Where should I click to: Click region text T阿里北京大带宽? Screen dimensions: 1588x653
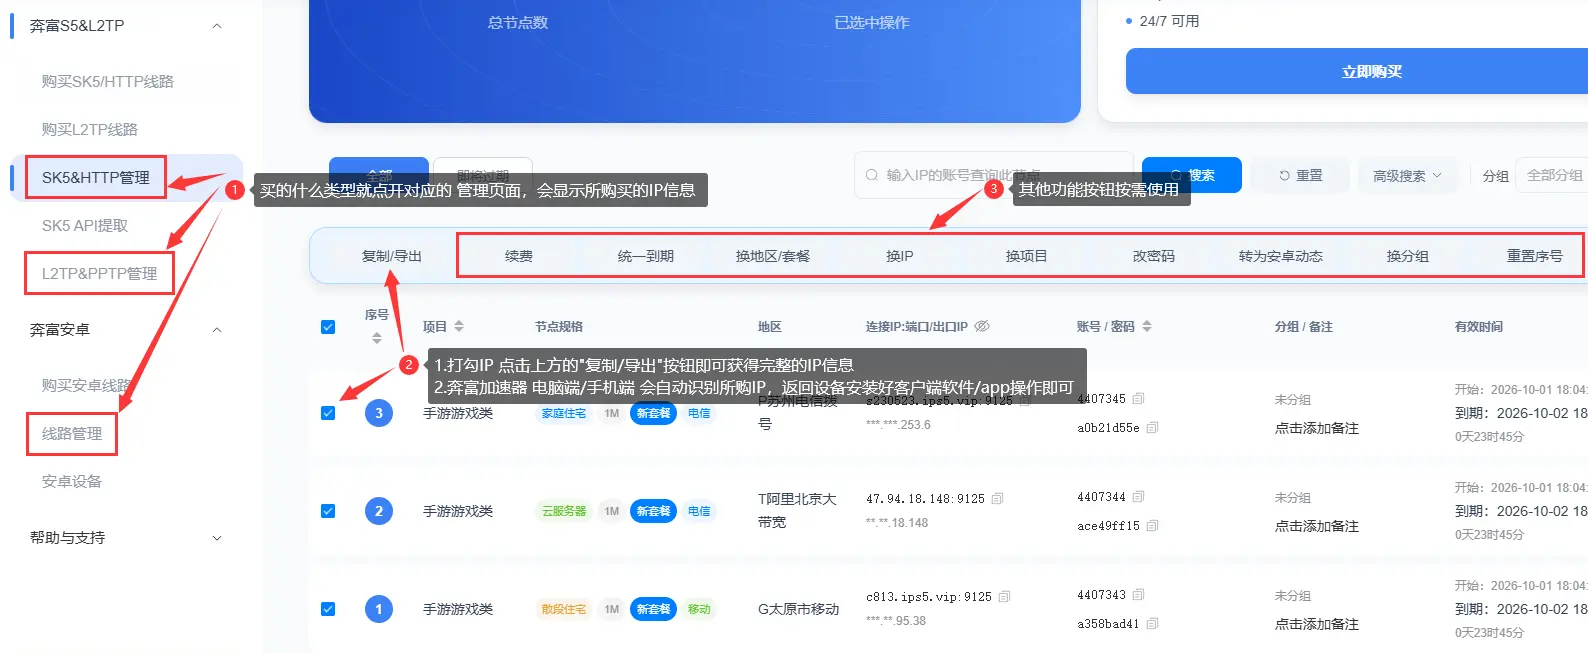click(x=797, y=510)
